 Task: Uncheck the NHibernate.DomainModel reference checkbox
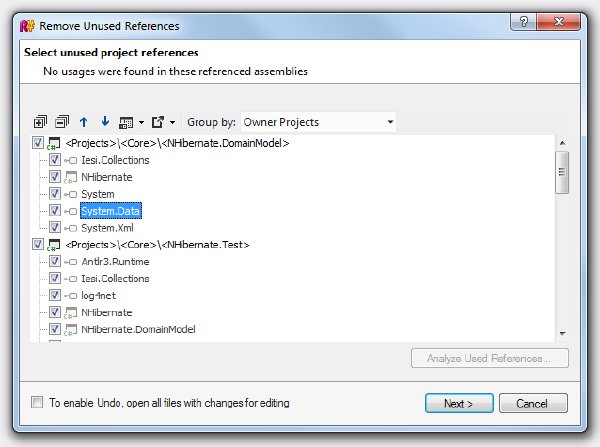(x=54, y=329)
